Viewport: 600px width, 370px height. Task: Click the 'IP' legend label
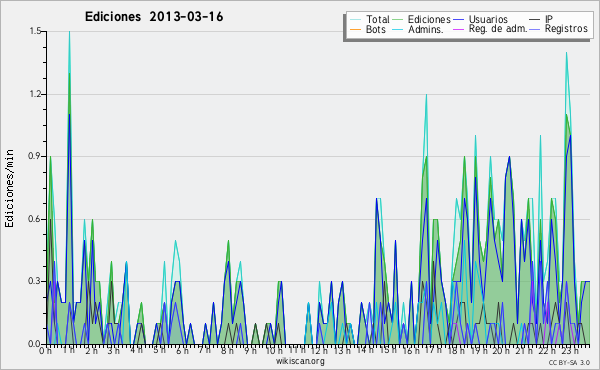coord(549,19)
